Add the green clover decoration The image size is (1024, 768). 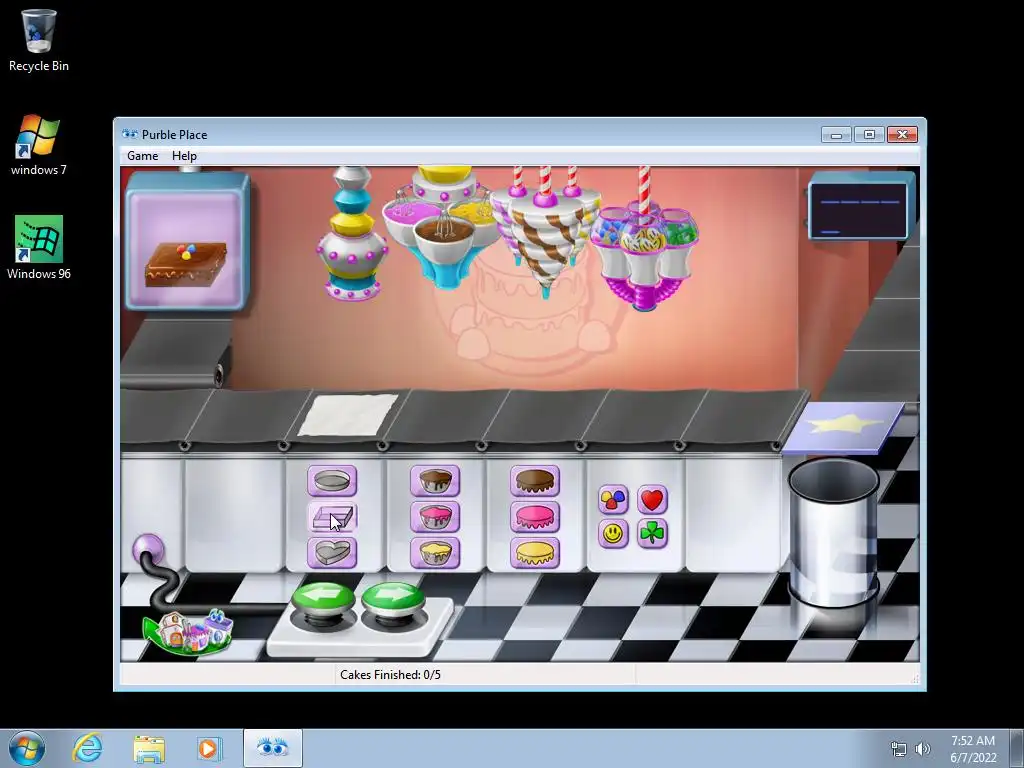[x=652, y=534]
